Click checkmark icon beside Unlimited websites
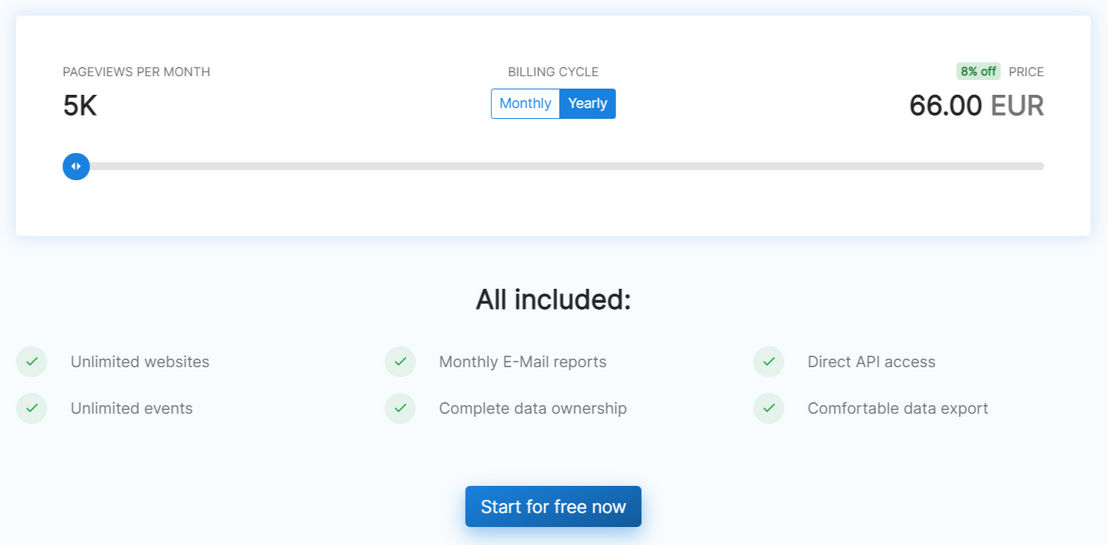Viewport: 1108px width, 545px height. [32, 362]
